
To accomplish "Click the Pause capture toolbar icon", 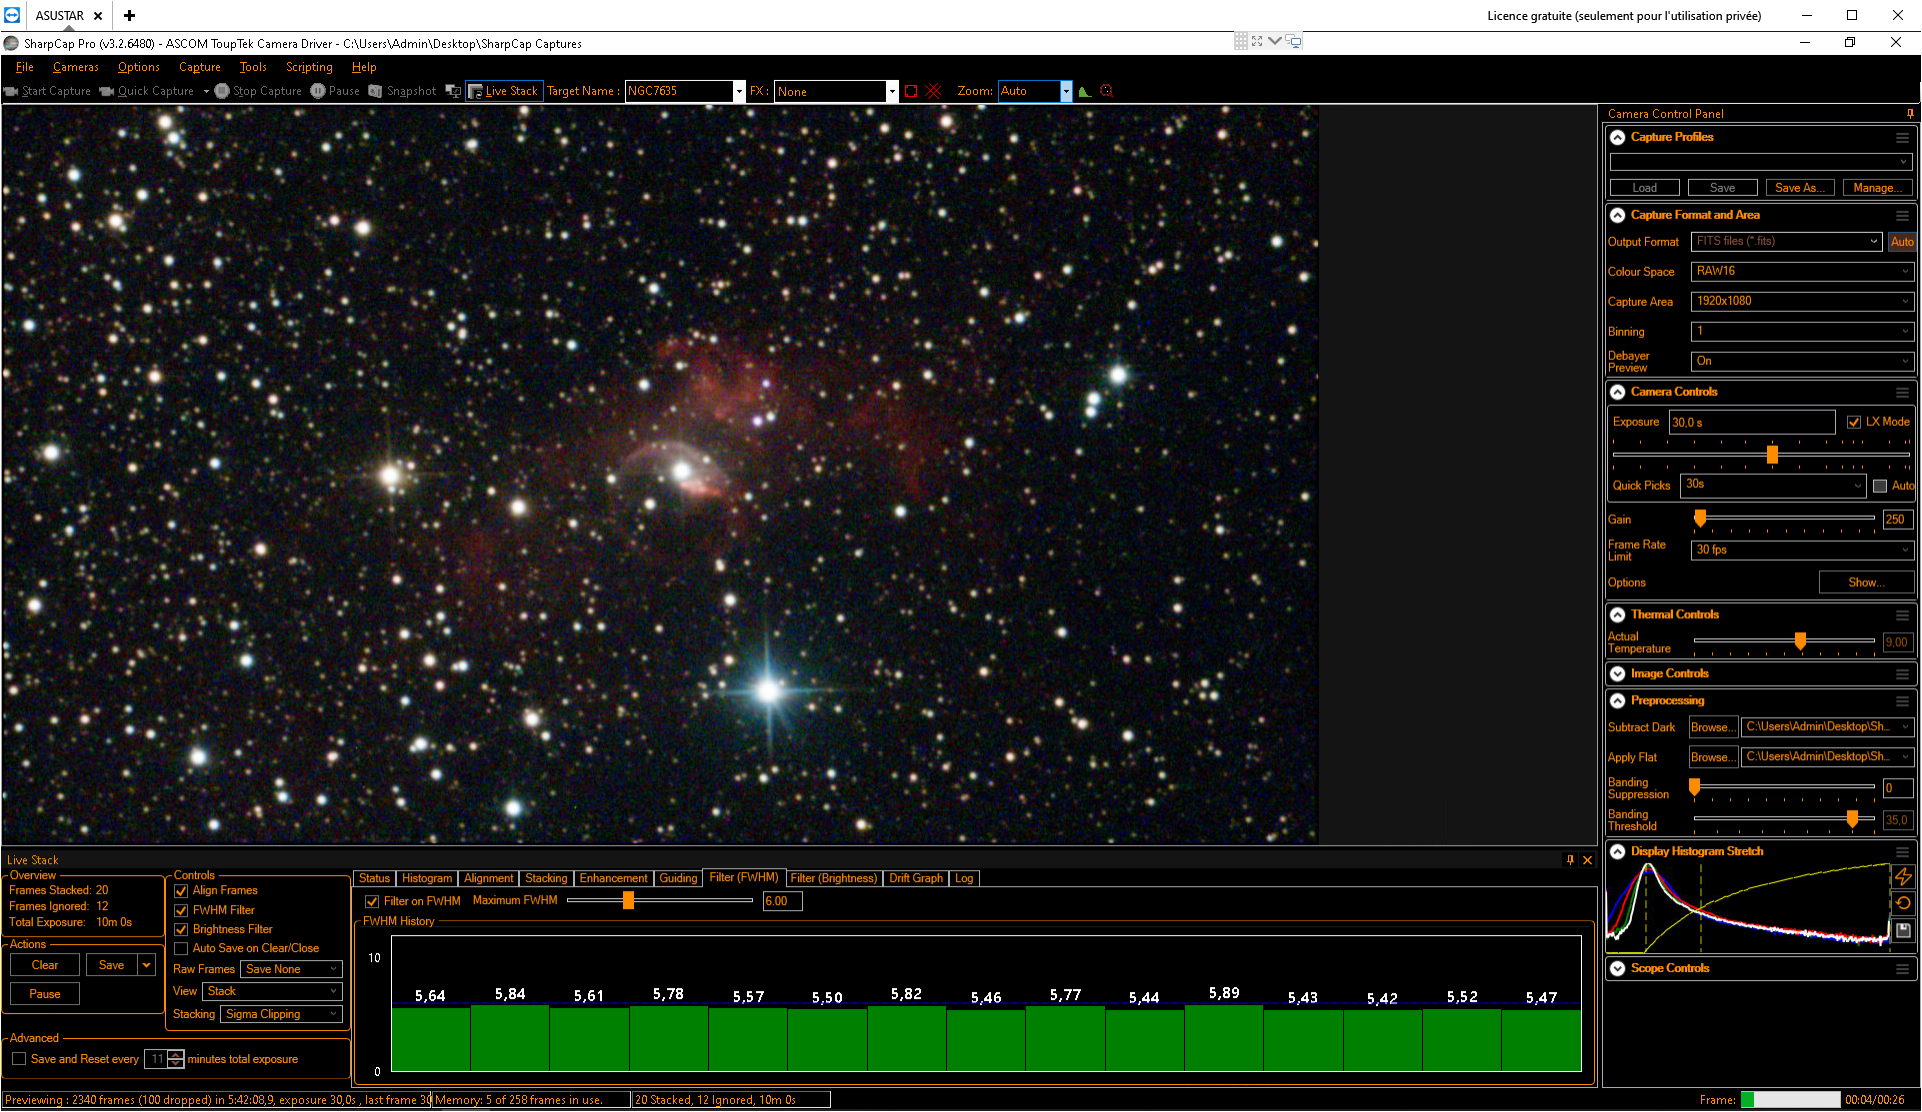I will [318, 91].
